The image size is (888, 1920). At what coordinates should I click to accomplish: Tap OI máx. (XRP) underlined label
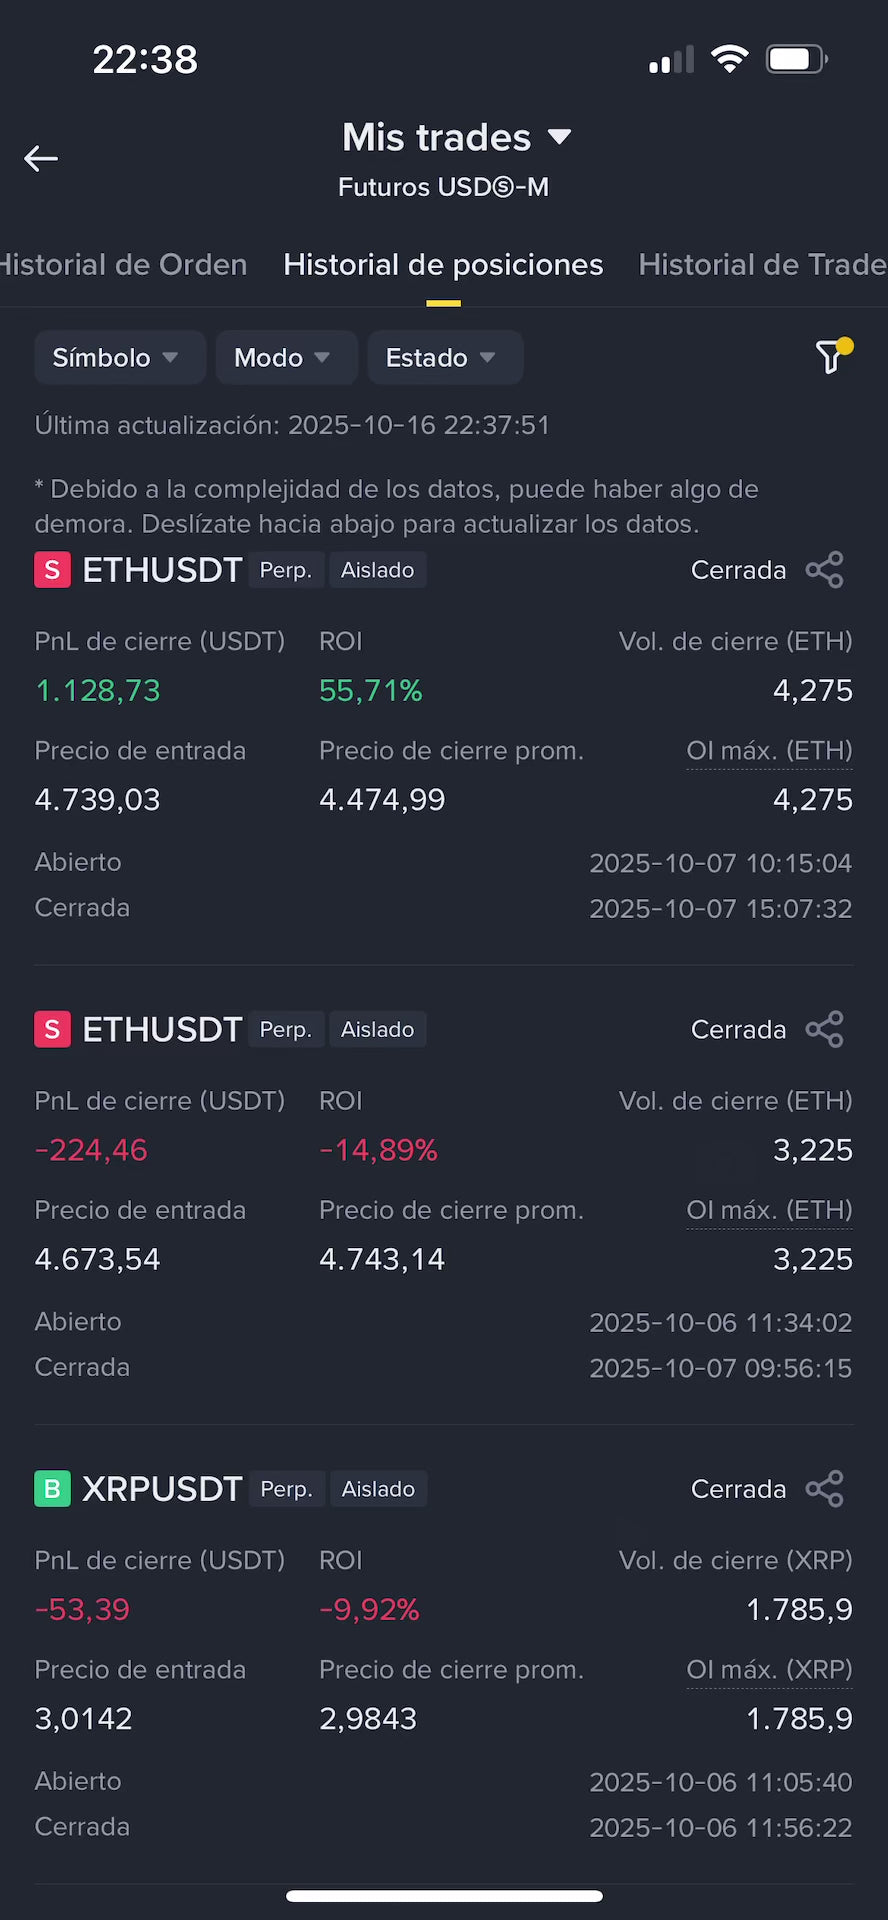(769, 1670)
